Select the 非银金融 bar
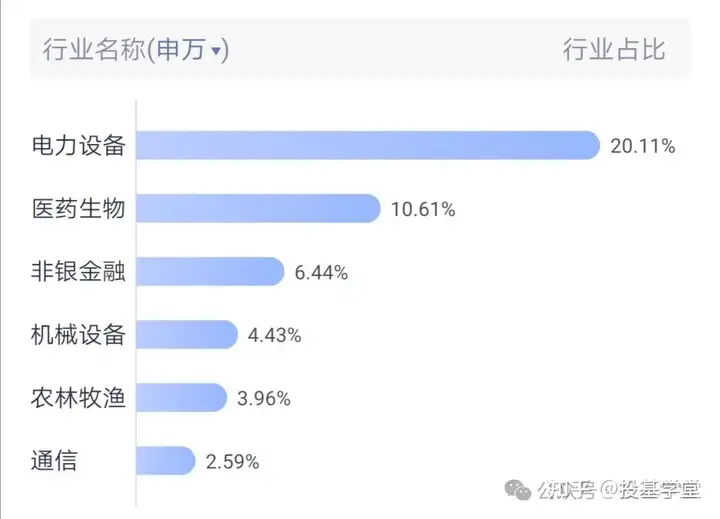 (210, 271)
